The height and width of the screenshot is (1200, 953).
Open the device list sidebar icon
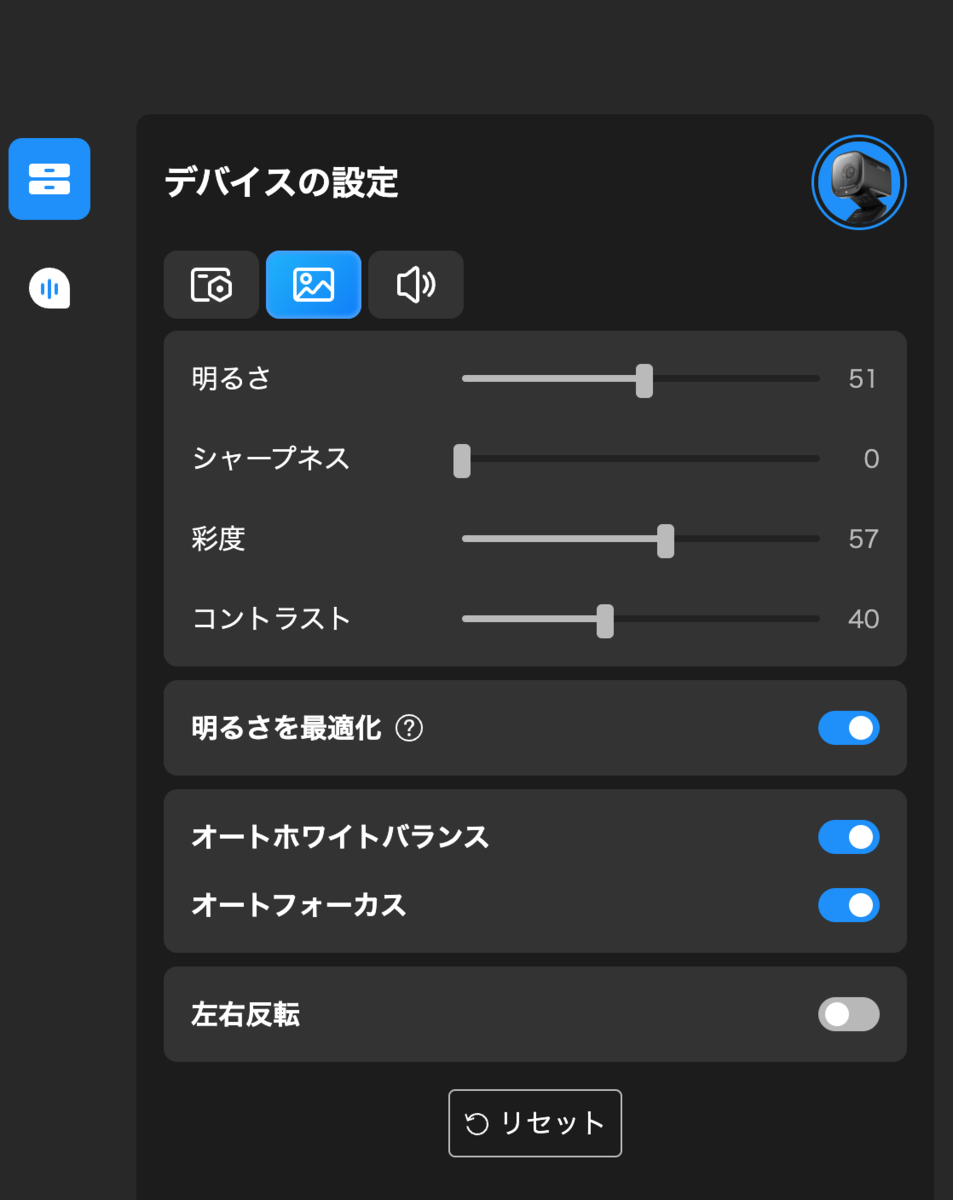tap(49, 179)
